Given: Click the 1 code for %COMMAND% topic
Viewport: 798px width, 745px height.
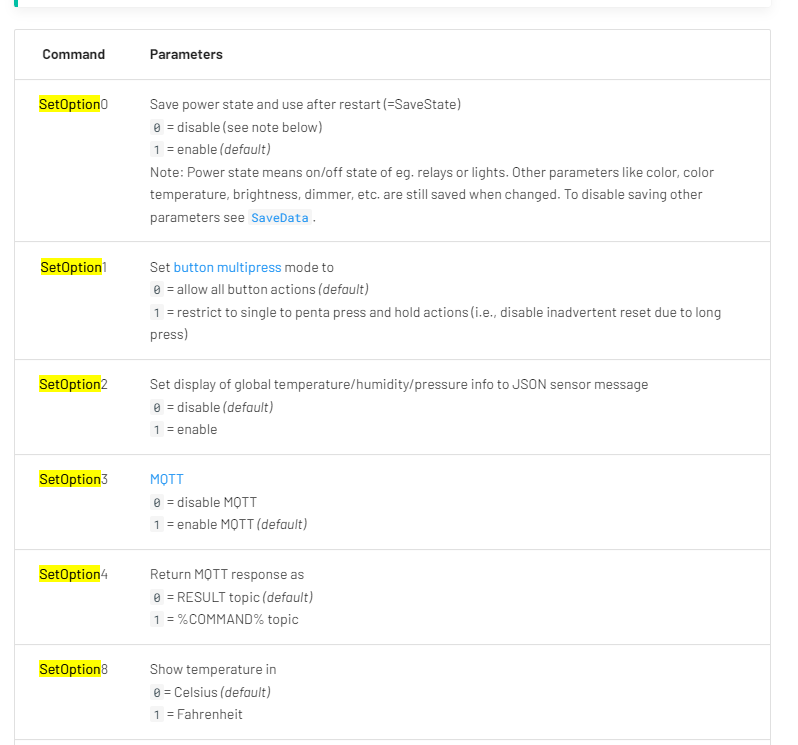Looking at the screenshot, I should click(x=157, y=620).
